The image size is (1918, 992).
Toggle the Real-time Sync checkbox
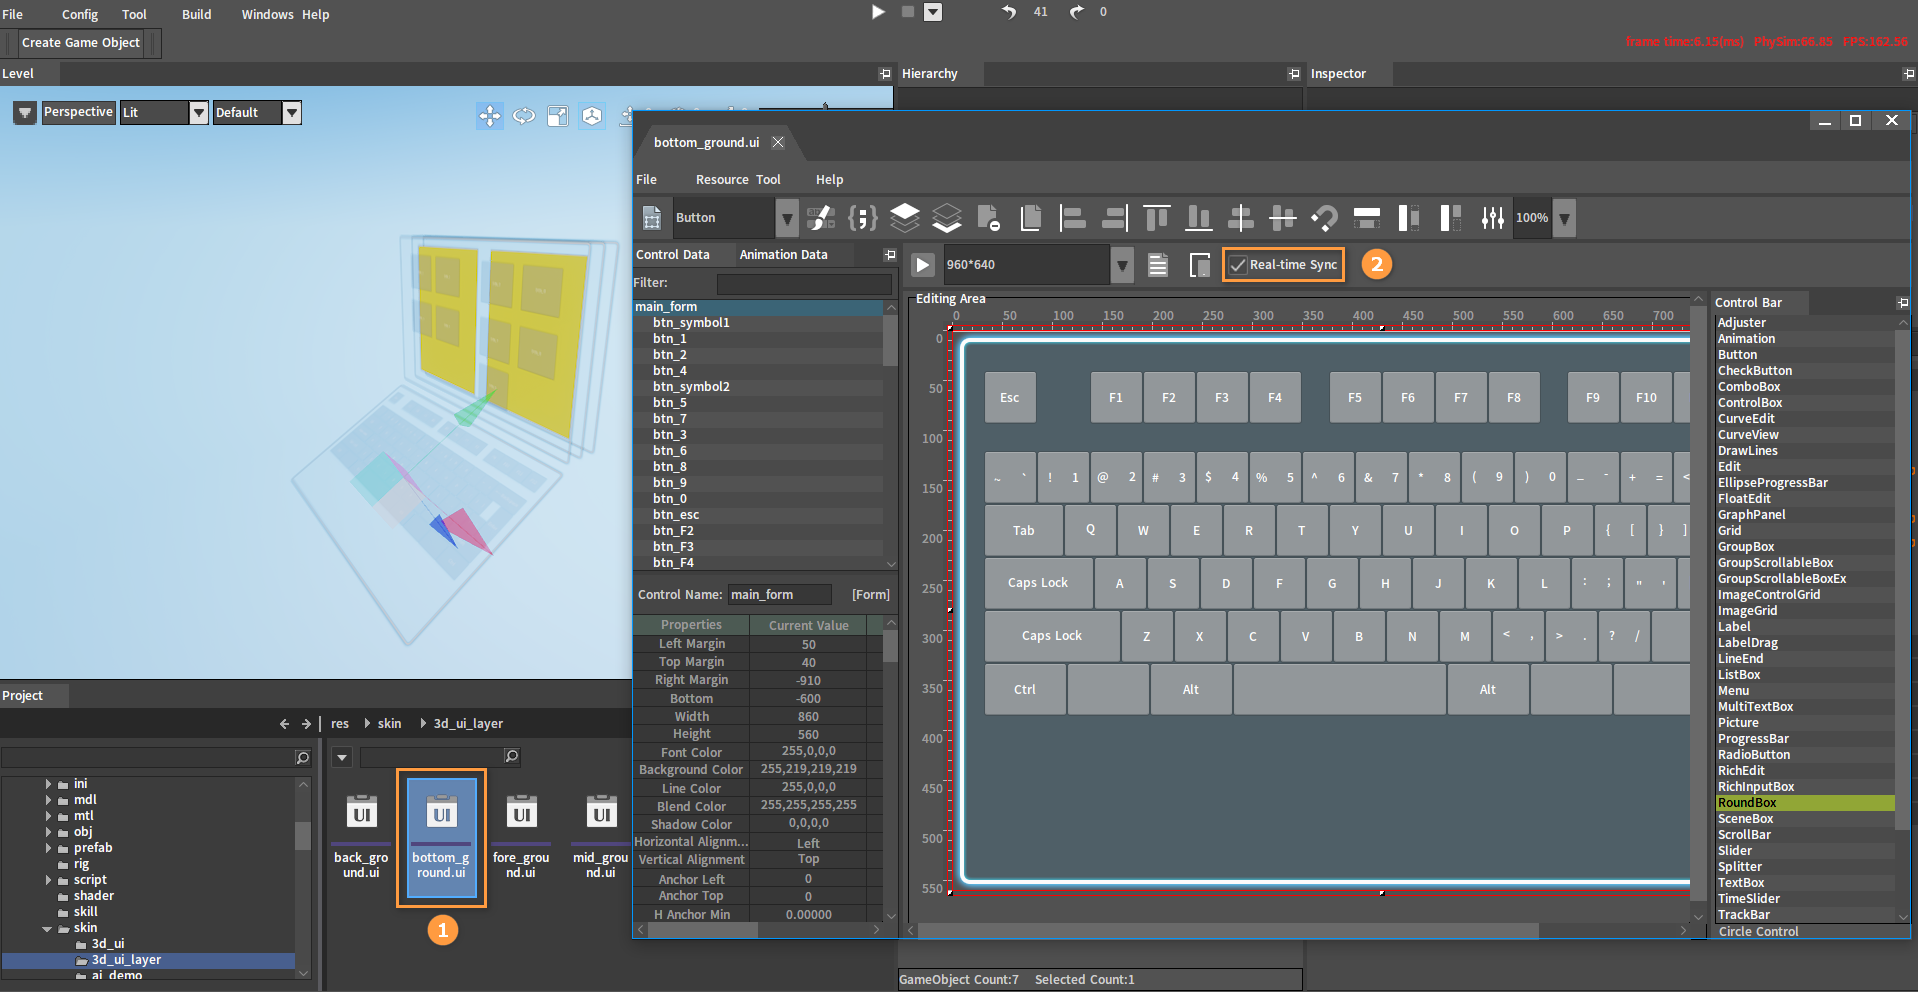pyautogui.click(x=1238, y=265)
